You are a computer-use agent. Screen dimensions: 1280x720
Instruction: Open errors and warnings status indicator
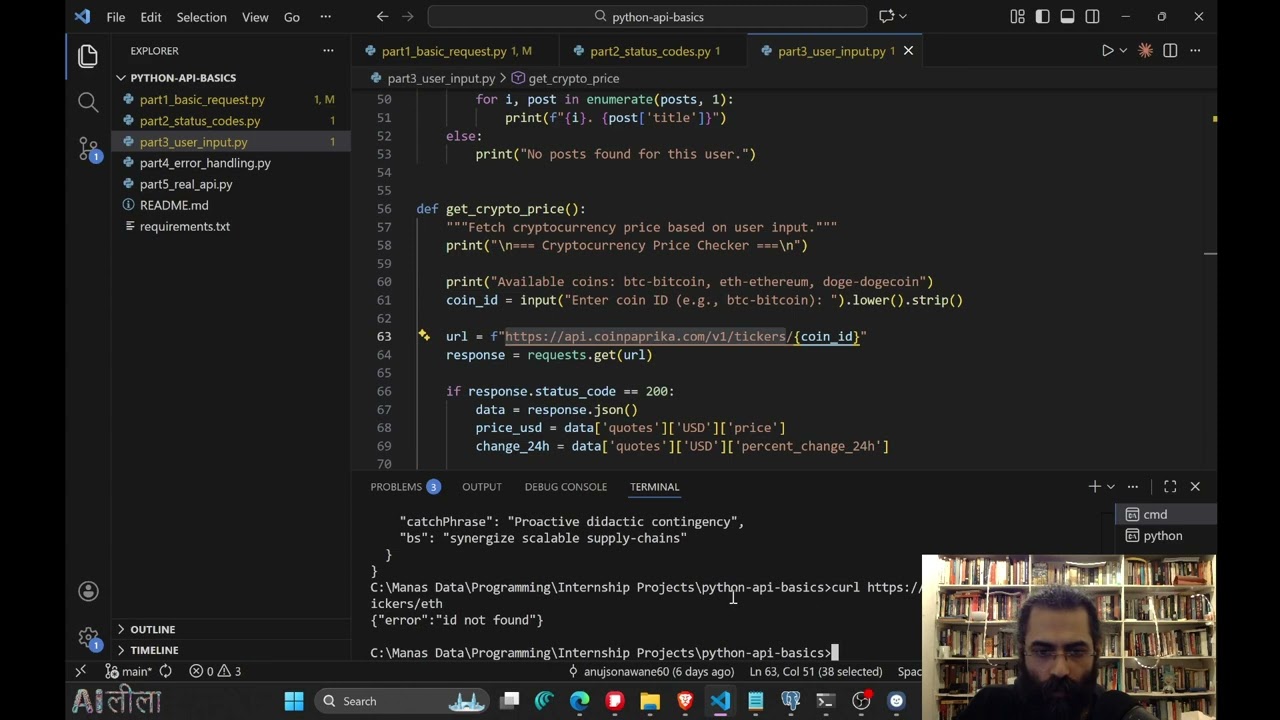point(215,671)
